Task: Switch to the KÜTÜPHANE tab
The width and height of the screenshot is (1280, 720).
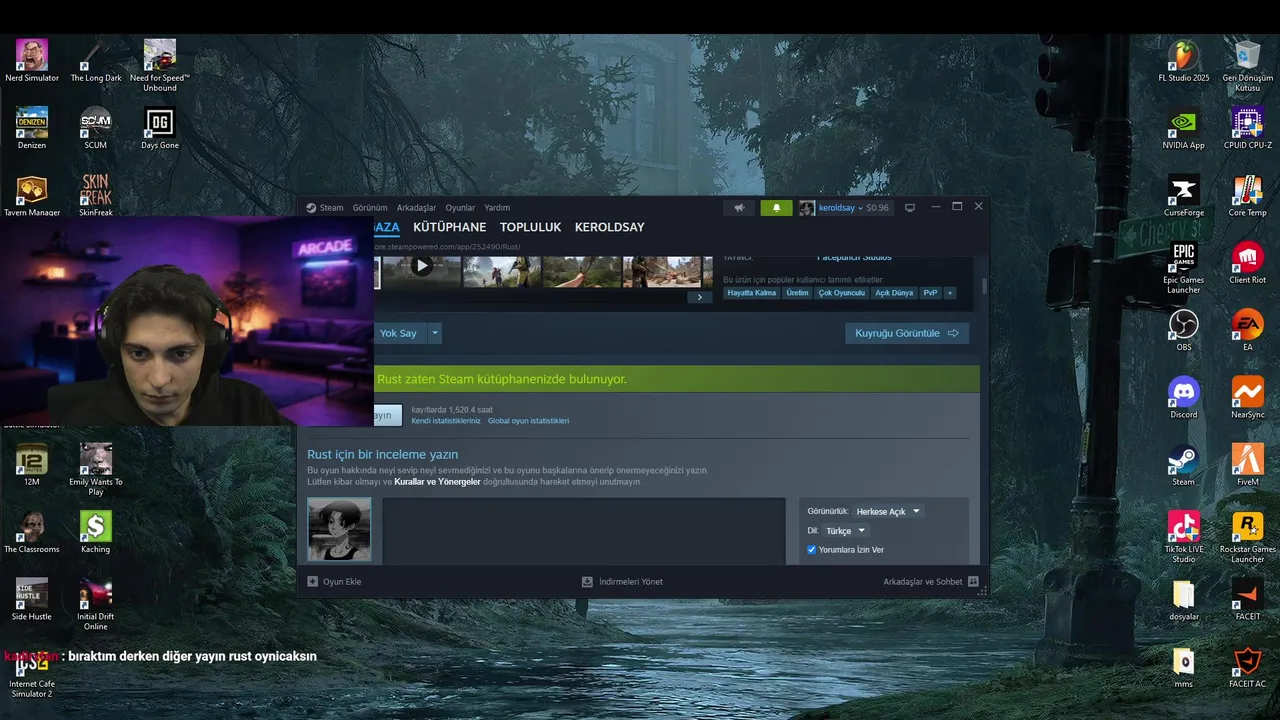Action: 449,227
